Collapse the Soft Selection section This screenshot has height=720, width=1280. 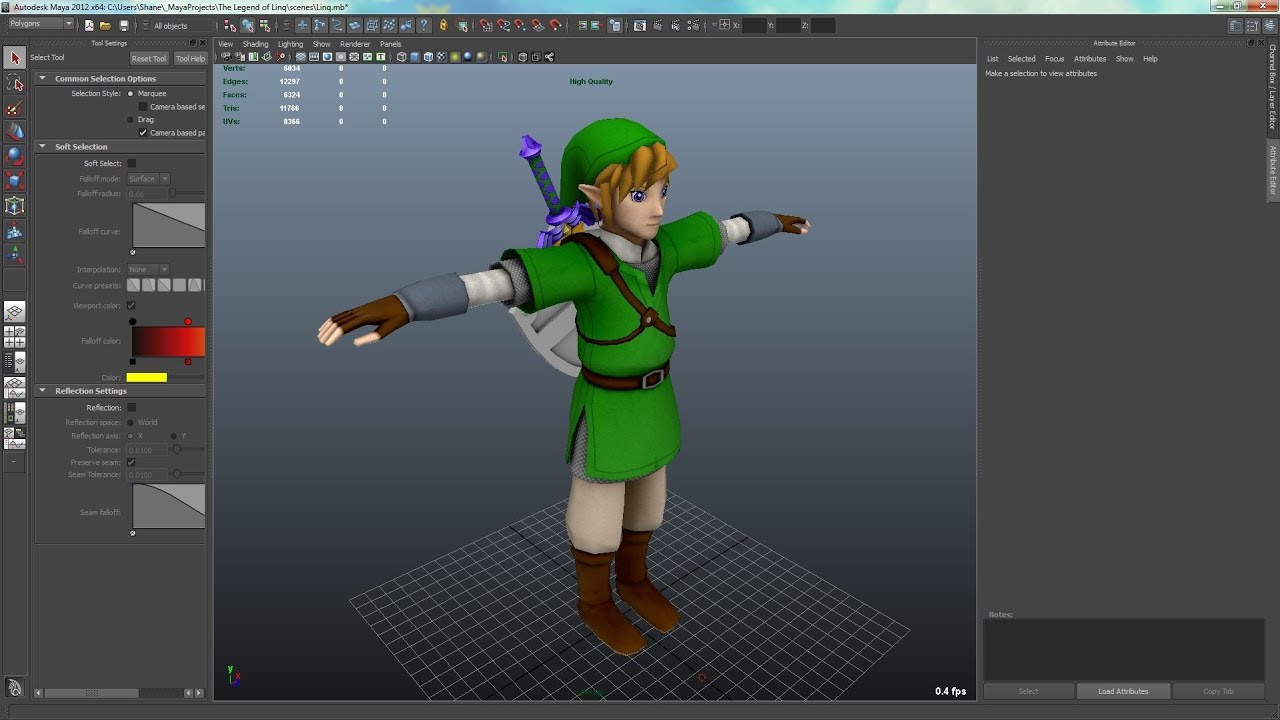click(42, 146)
